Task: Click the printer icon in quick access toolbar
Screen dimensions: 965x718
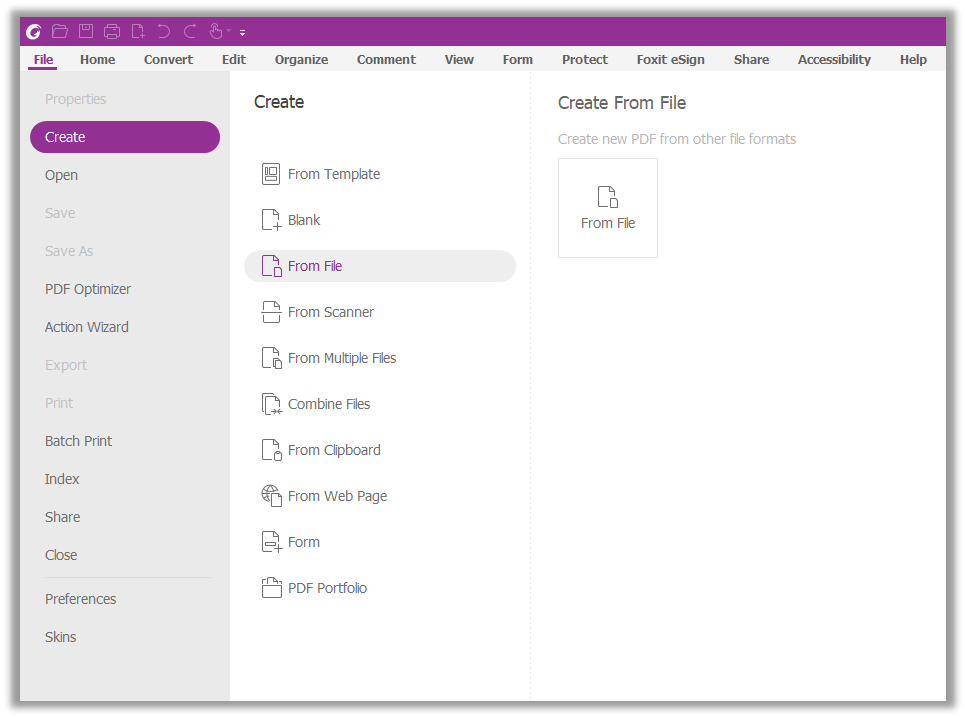Action: [112, 31]
